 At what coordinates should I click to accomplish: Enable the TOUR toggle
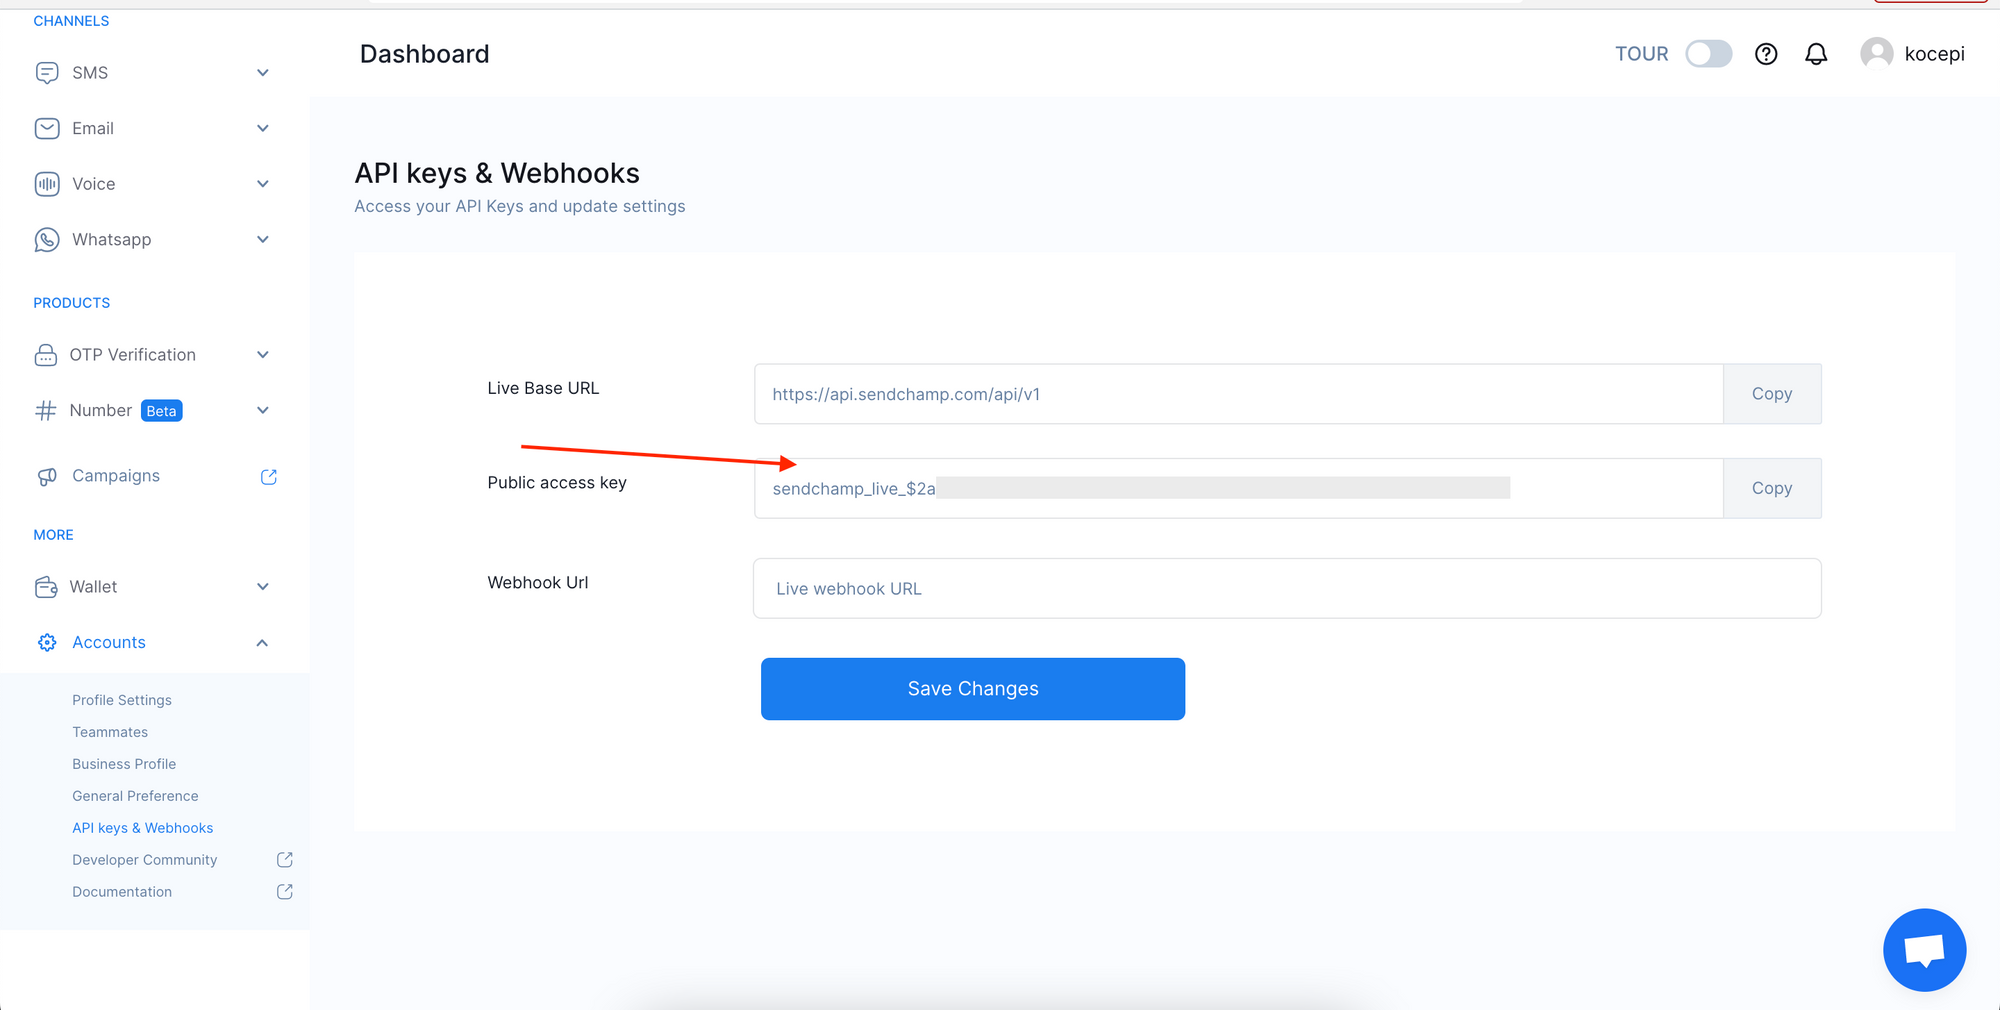(1709, 54)
